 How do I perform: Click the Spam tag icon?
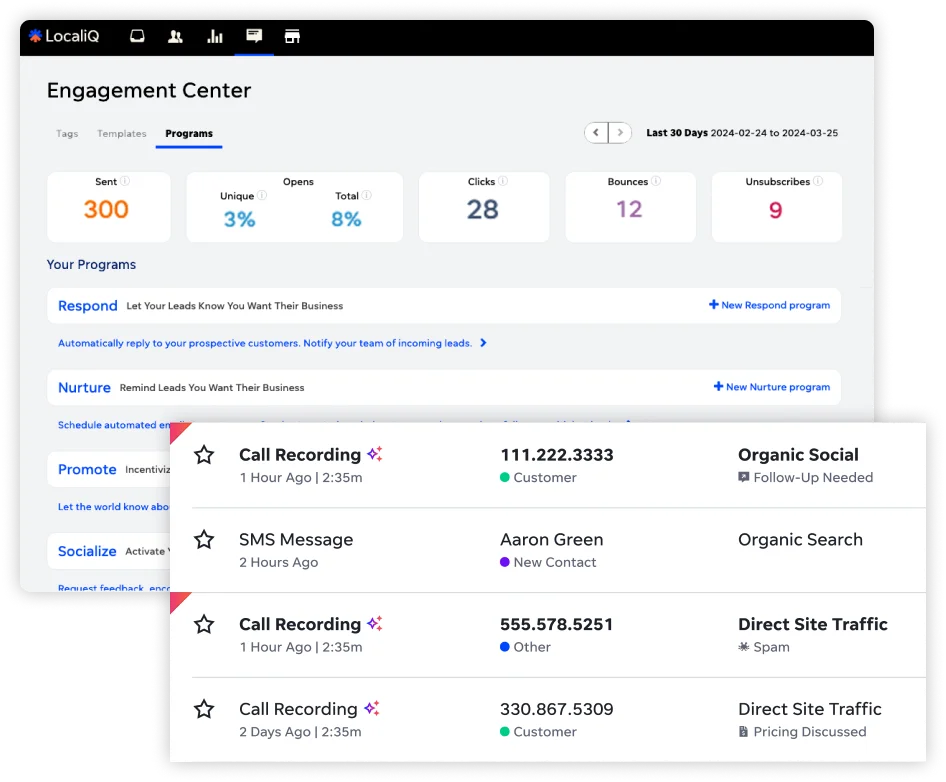744,647
